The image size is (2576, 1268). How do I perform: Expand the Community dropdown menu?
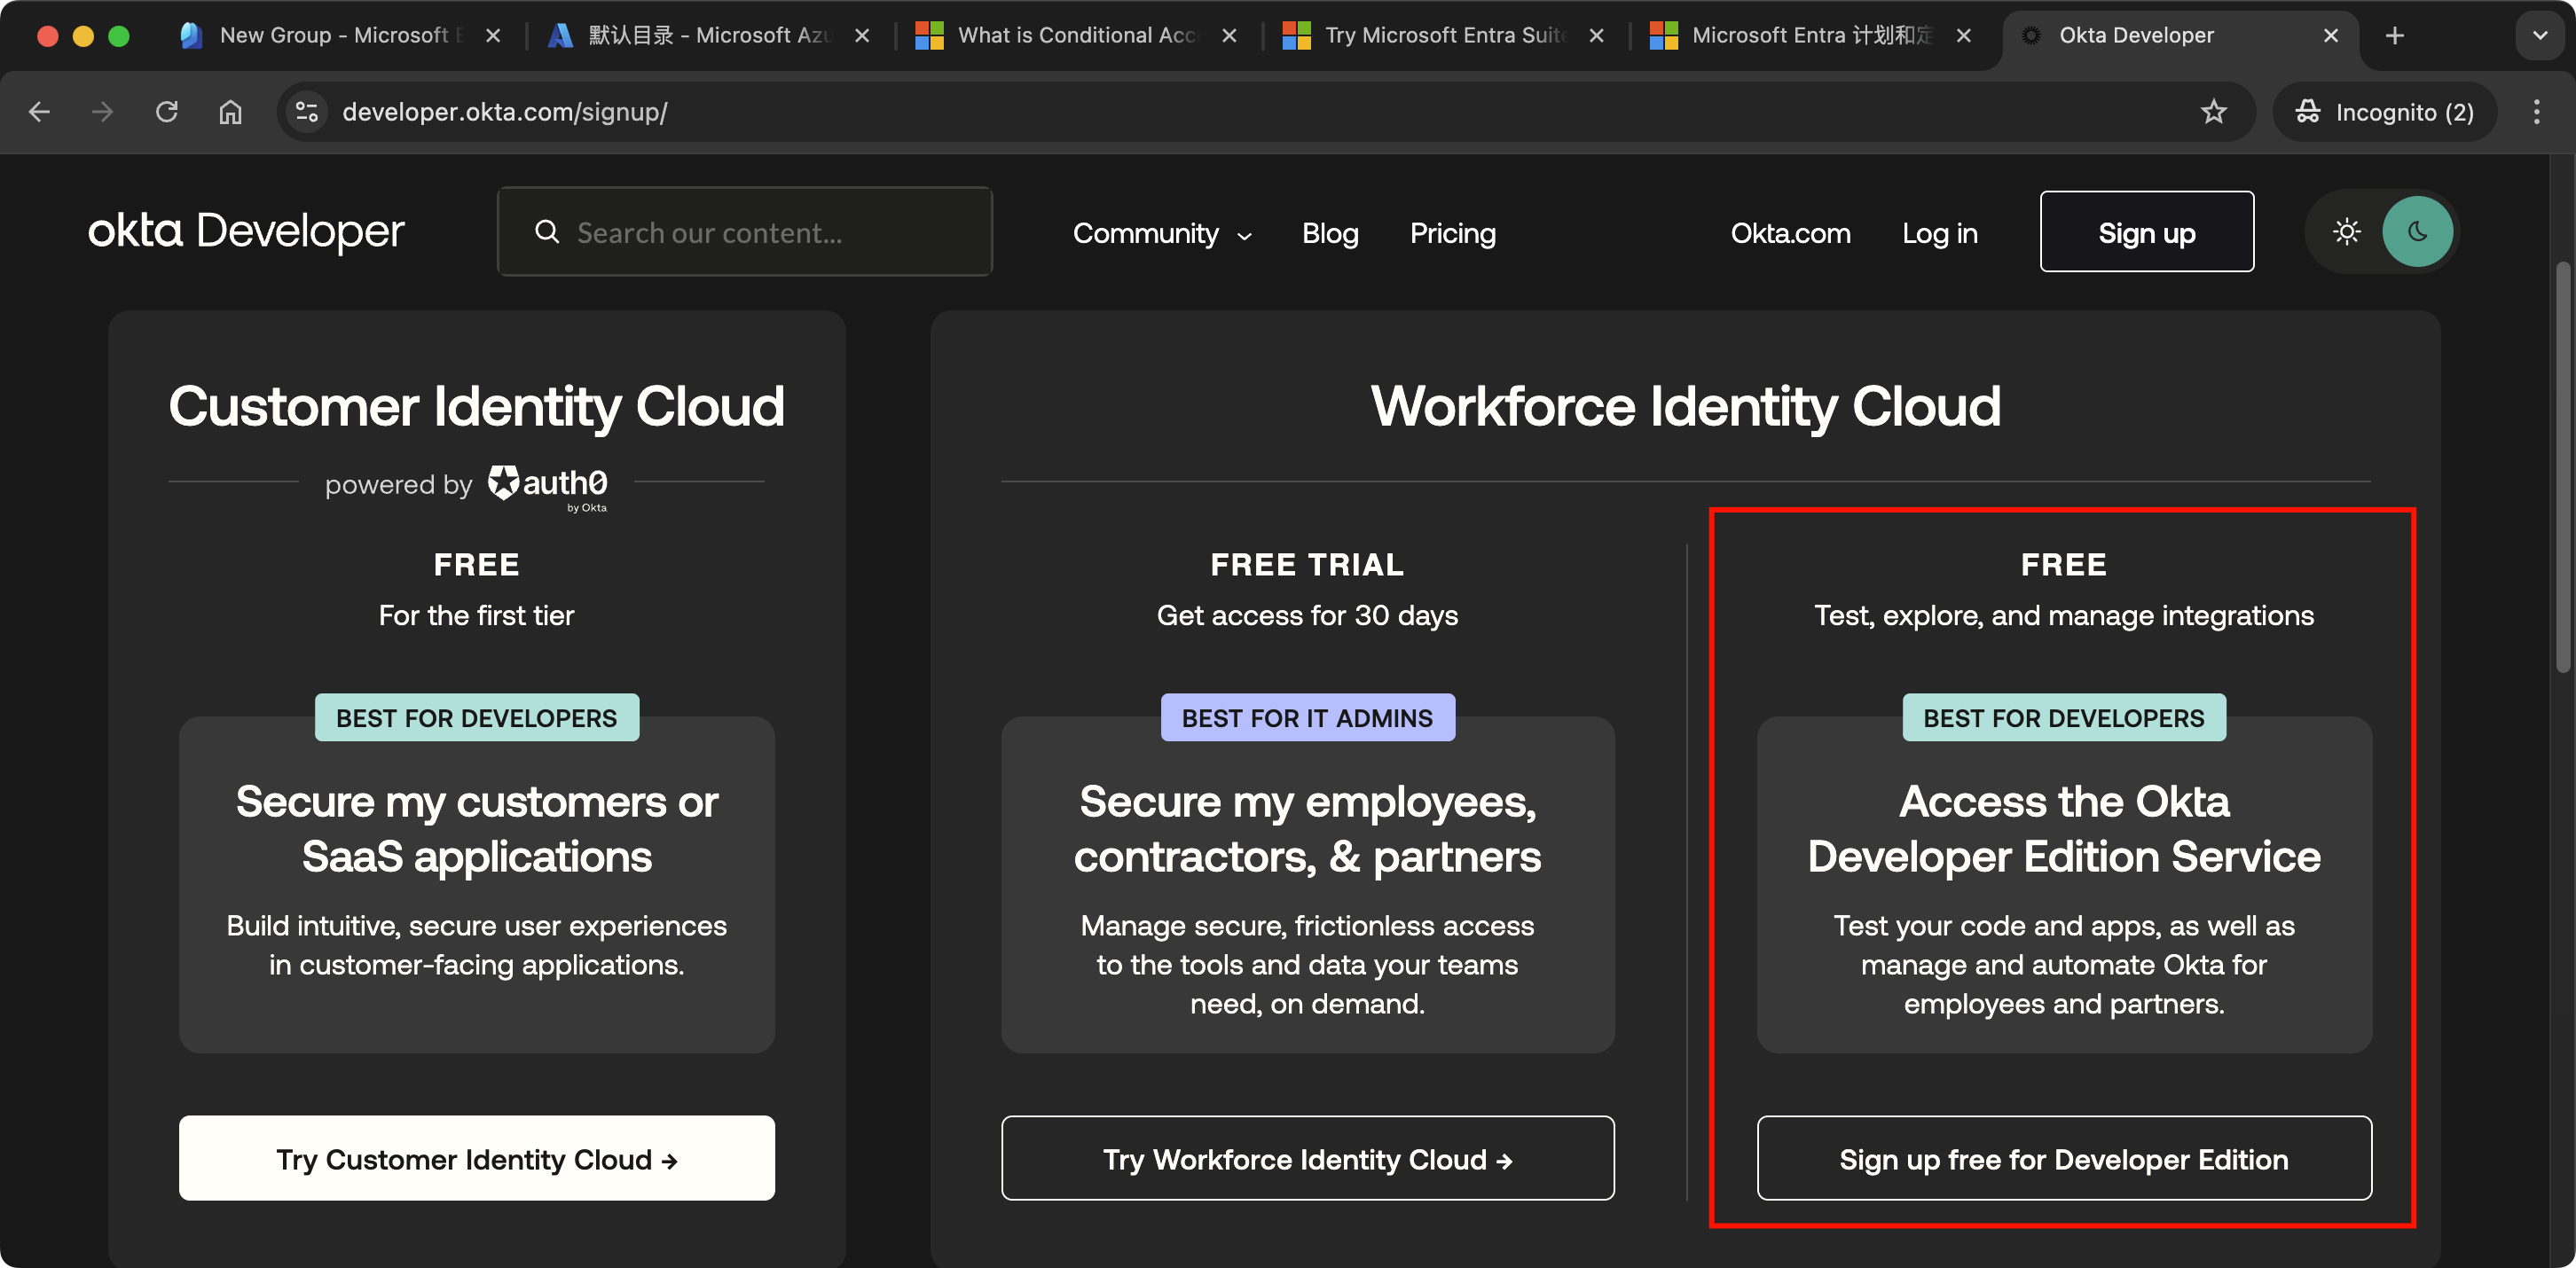[x=1161, y=233]
